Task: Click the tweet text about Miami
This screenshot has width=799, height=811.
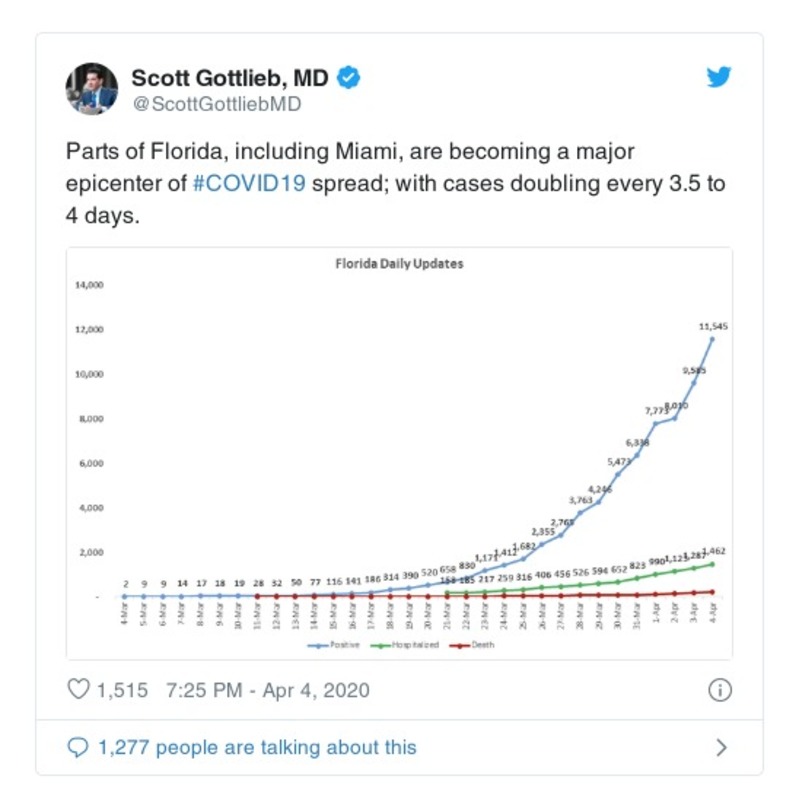Action: [395, 183]
